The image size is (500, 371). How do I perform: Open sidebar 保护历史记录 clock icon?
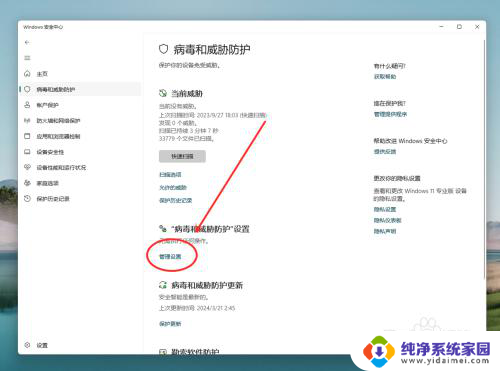[27, 199]
